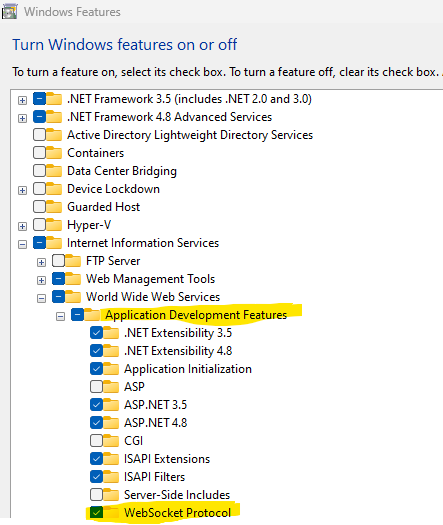Click the .NET Extensibility 3.5 label
This screenshot has height=525, width=443.
[x=178, y=333]
